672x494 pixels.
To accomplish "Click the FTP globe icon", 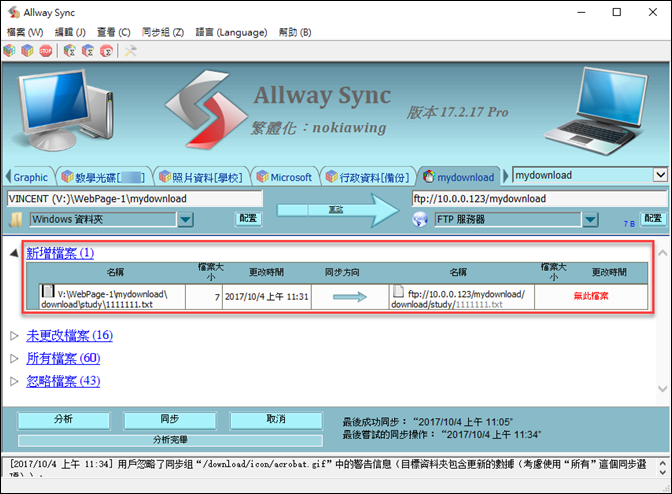I will pos(420,219).
